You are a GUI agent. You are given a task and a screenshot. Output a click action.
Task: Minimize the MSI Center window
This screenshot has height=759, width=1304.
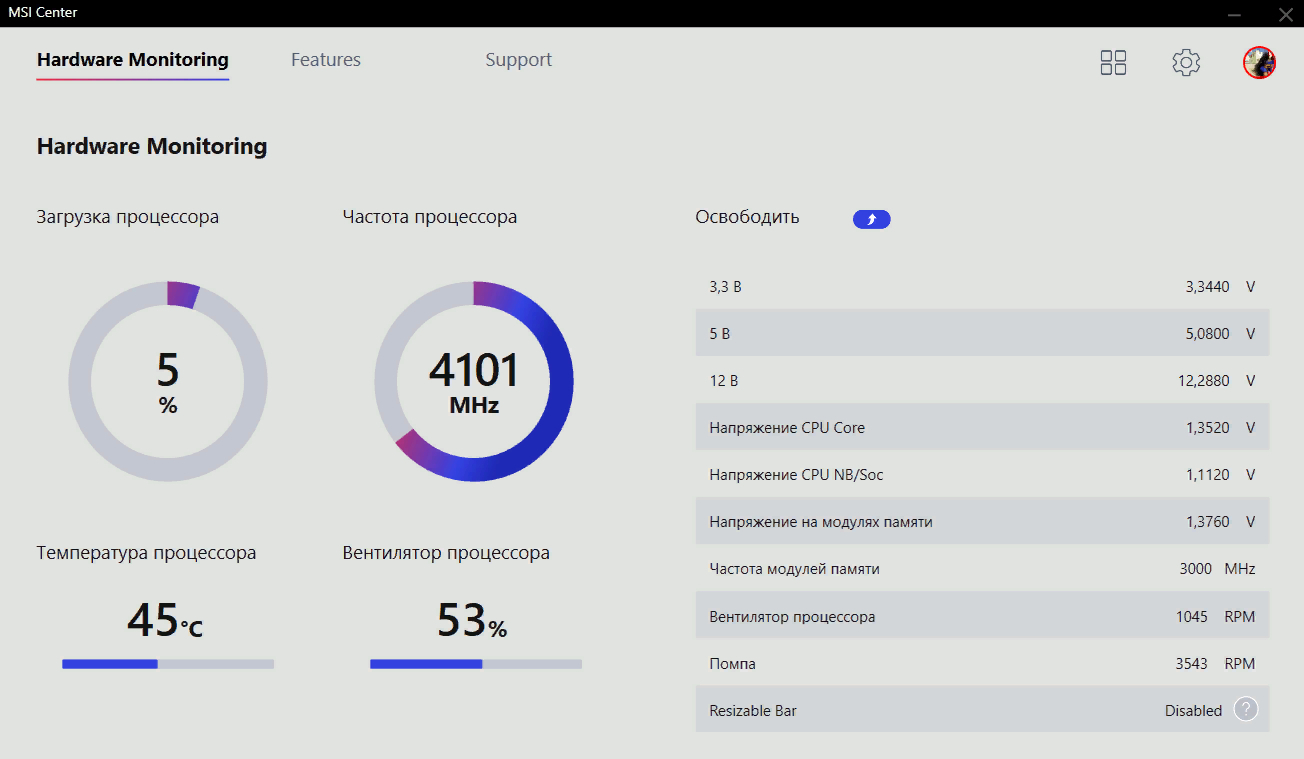pos(1235,13)
